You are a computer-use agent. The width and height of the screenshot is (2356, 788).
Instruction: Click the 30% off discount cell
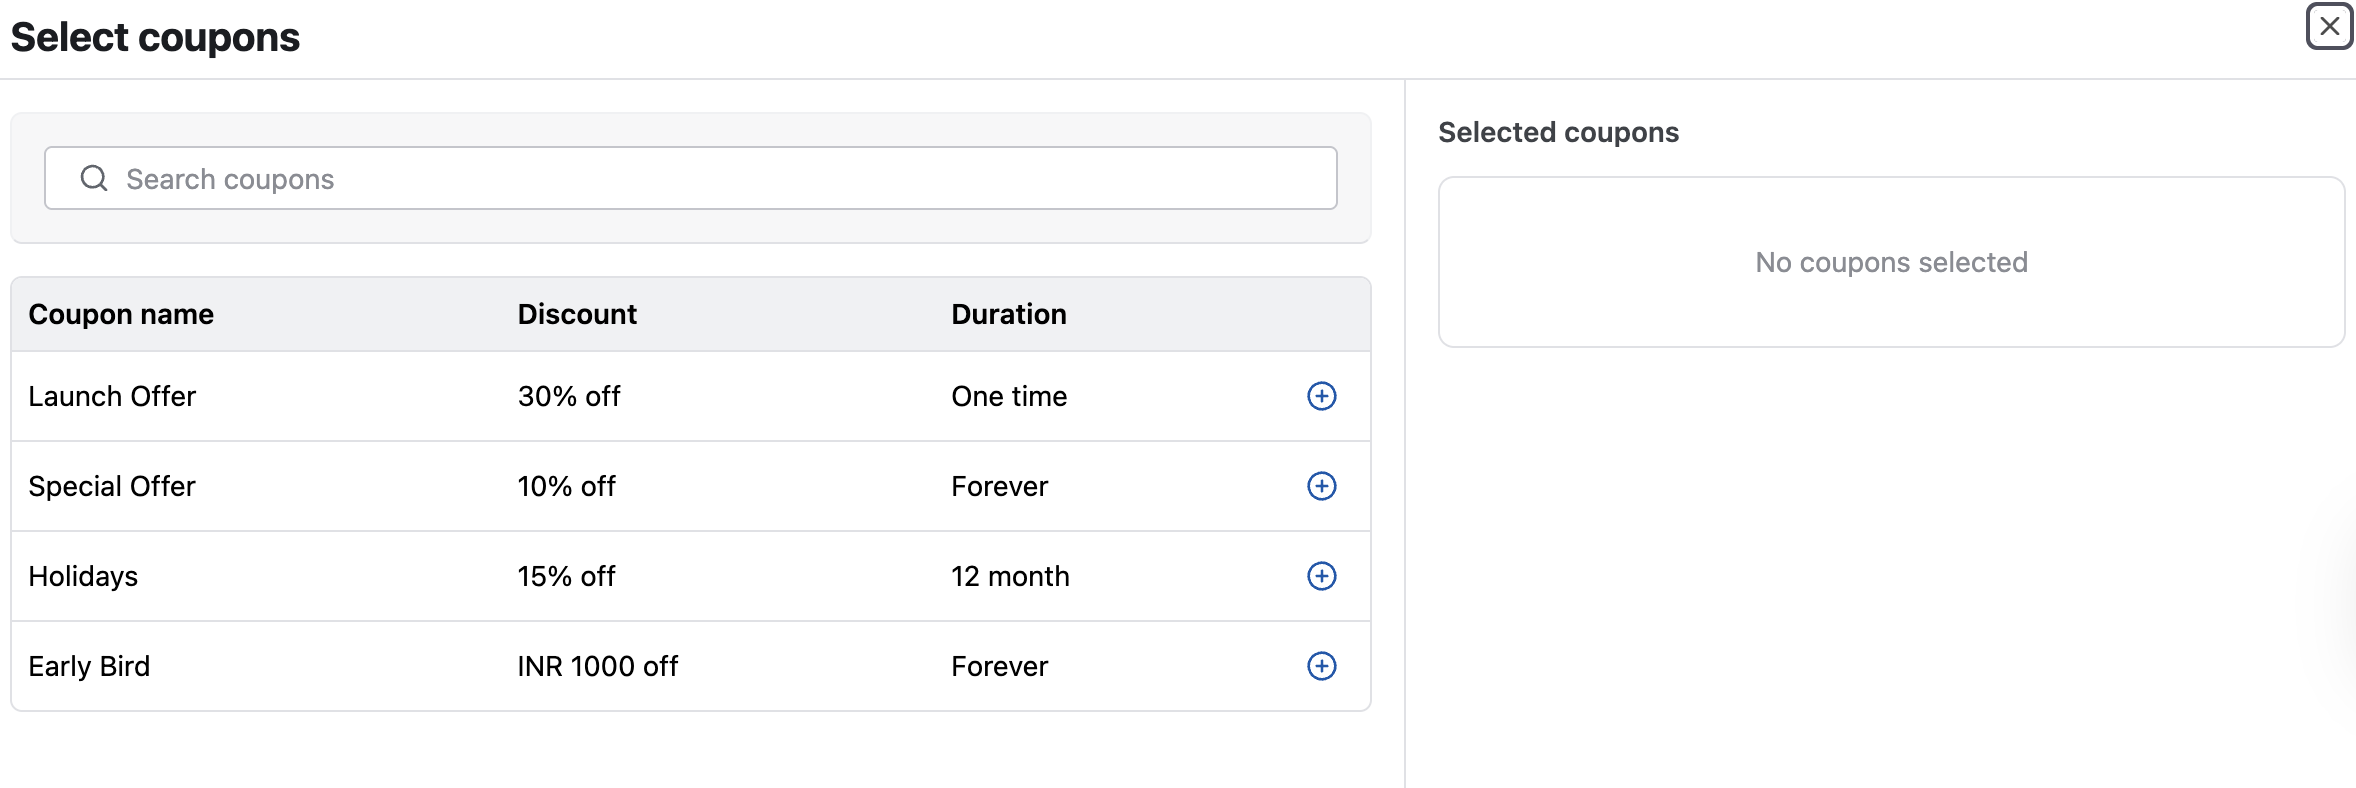click(x=569, y=396)
